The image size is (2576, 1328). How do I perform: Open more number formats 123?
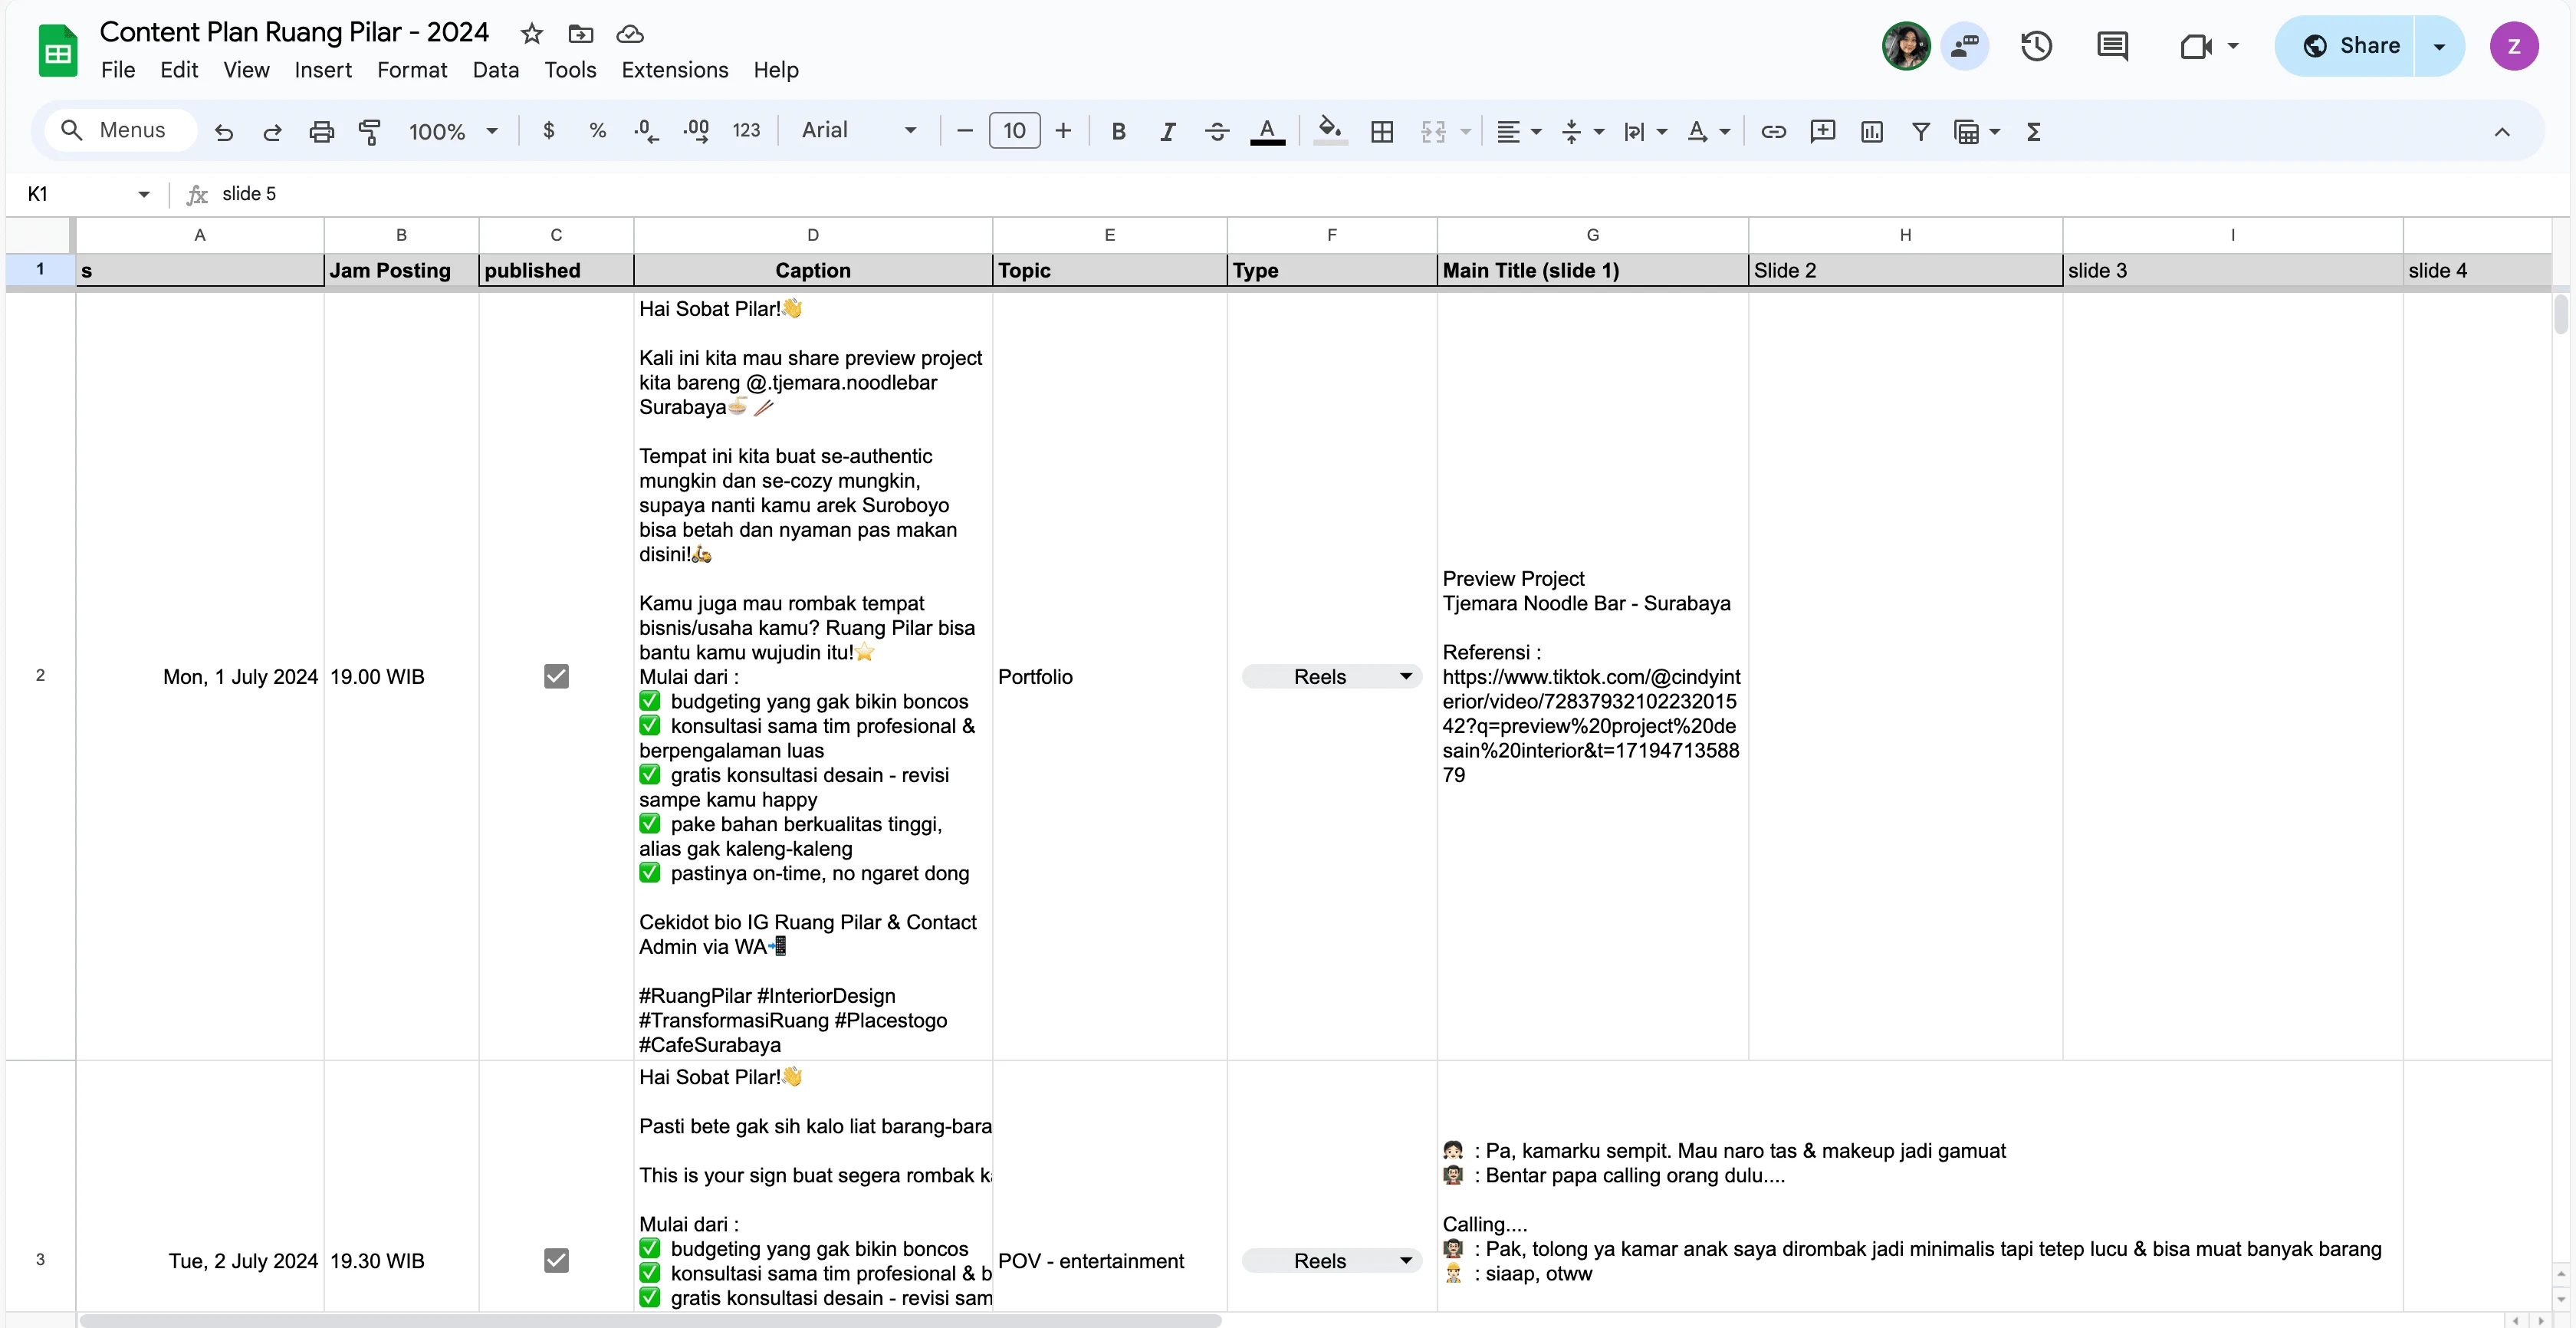(746, 130)
